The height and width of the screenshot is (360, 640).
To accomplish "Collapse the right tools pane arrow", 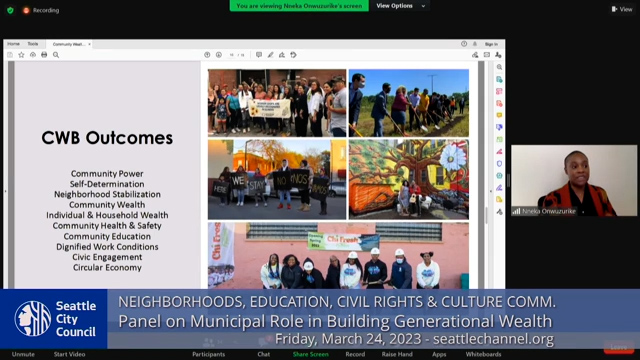I will point(491,191).
